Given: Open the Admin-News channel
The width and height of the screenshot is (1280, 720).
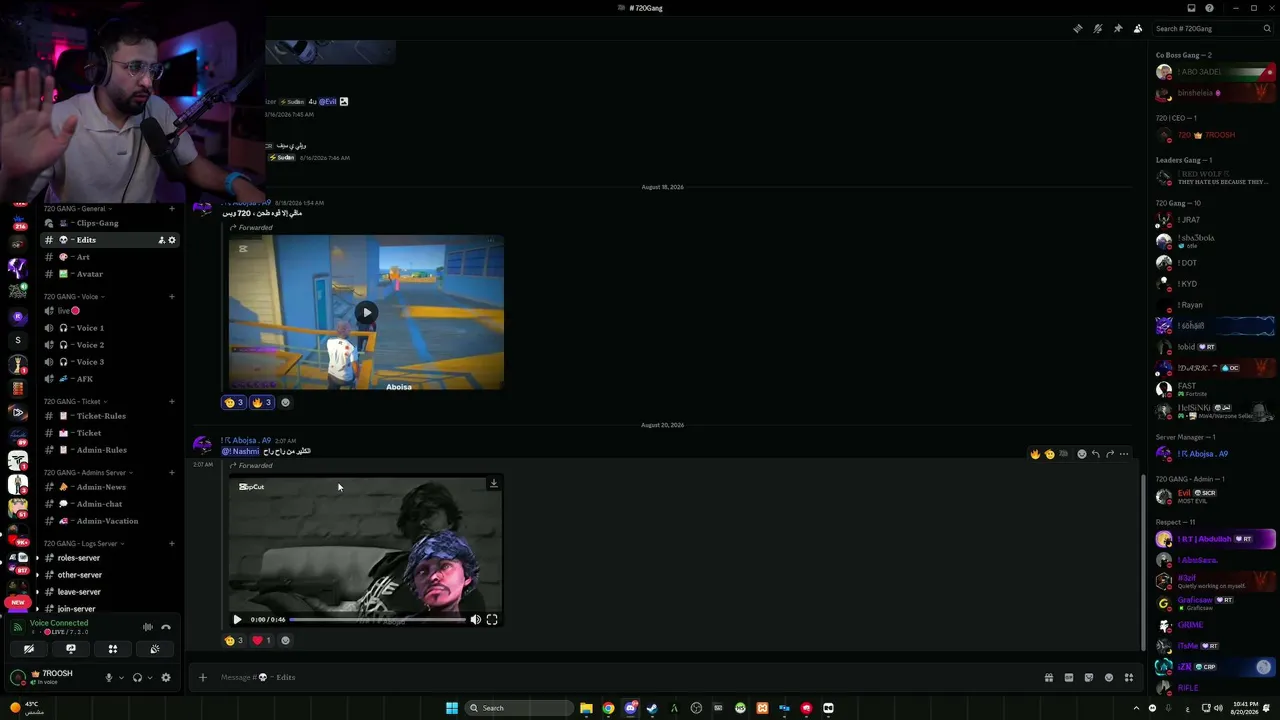Looking at the screenshot, I should coord(110,487).
